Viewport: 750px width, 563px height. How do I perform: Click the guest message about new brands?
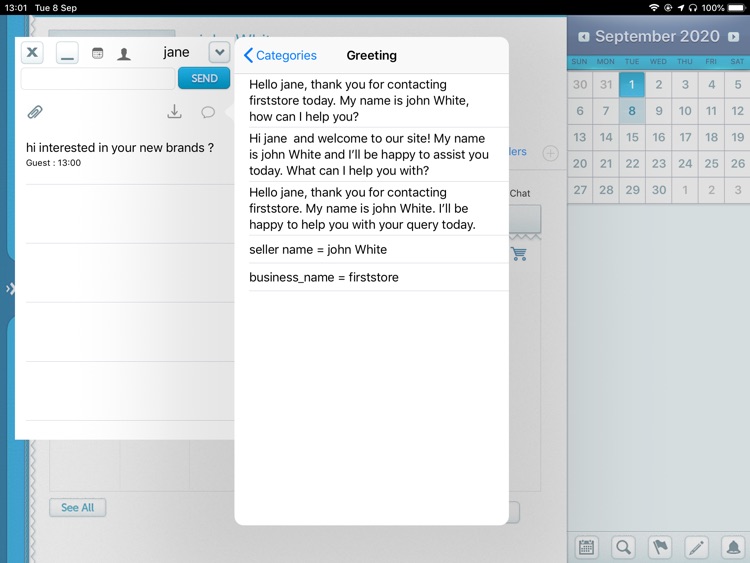tap(120, 148)
